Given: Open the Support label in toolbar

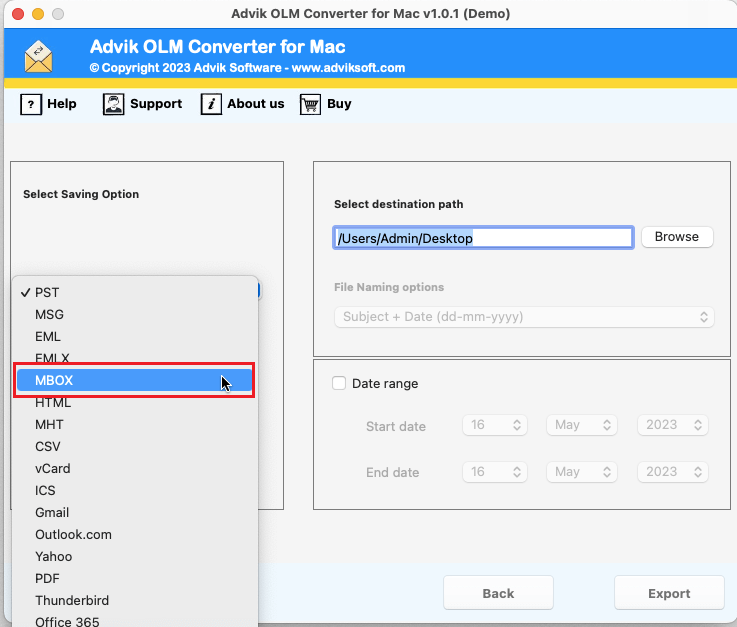Looking at the screenshot, I should pyautogui.click(x=156, y=103).
